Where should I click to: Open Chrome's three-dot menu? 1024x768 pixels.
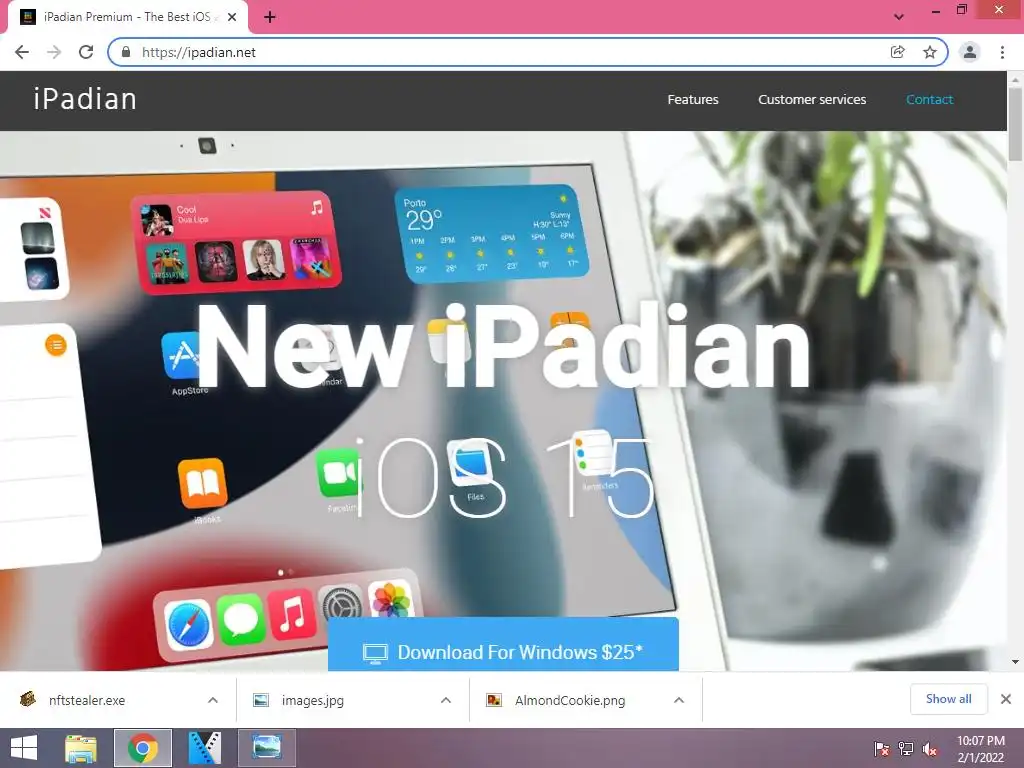pos(1002,52)
